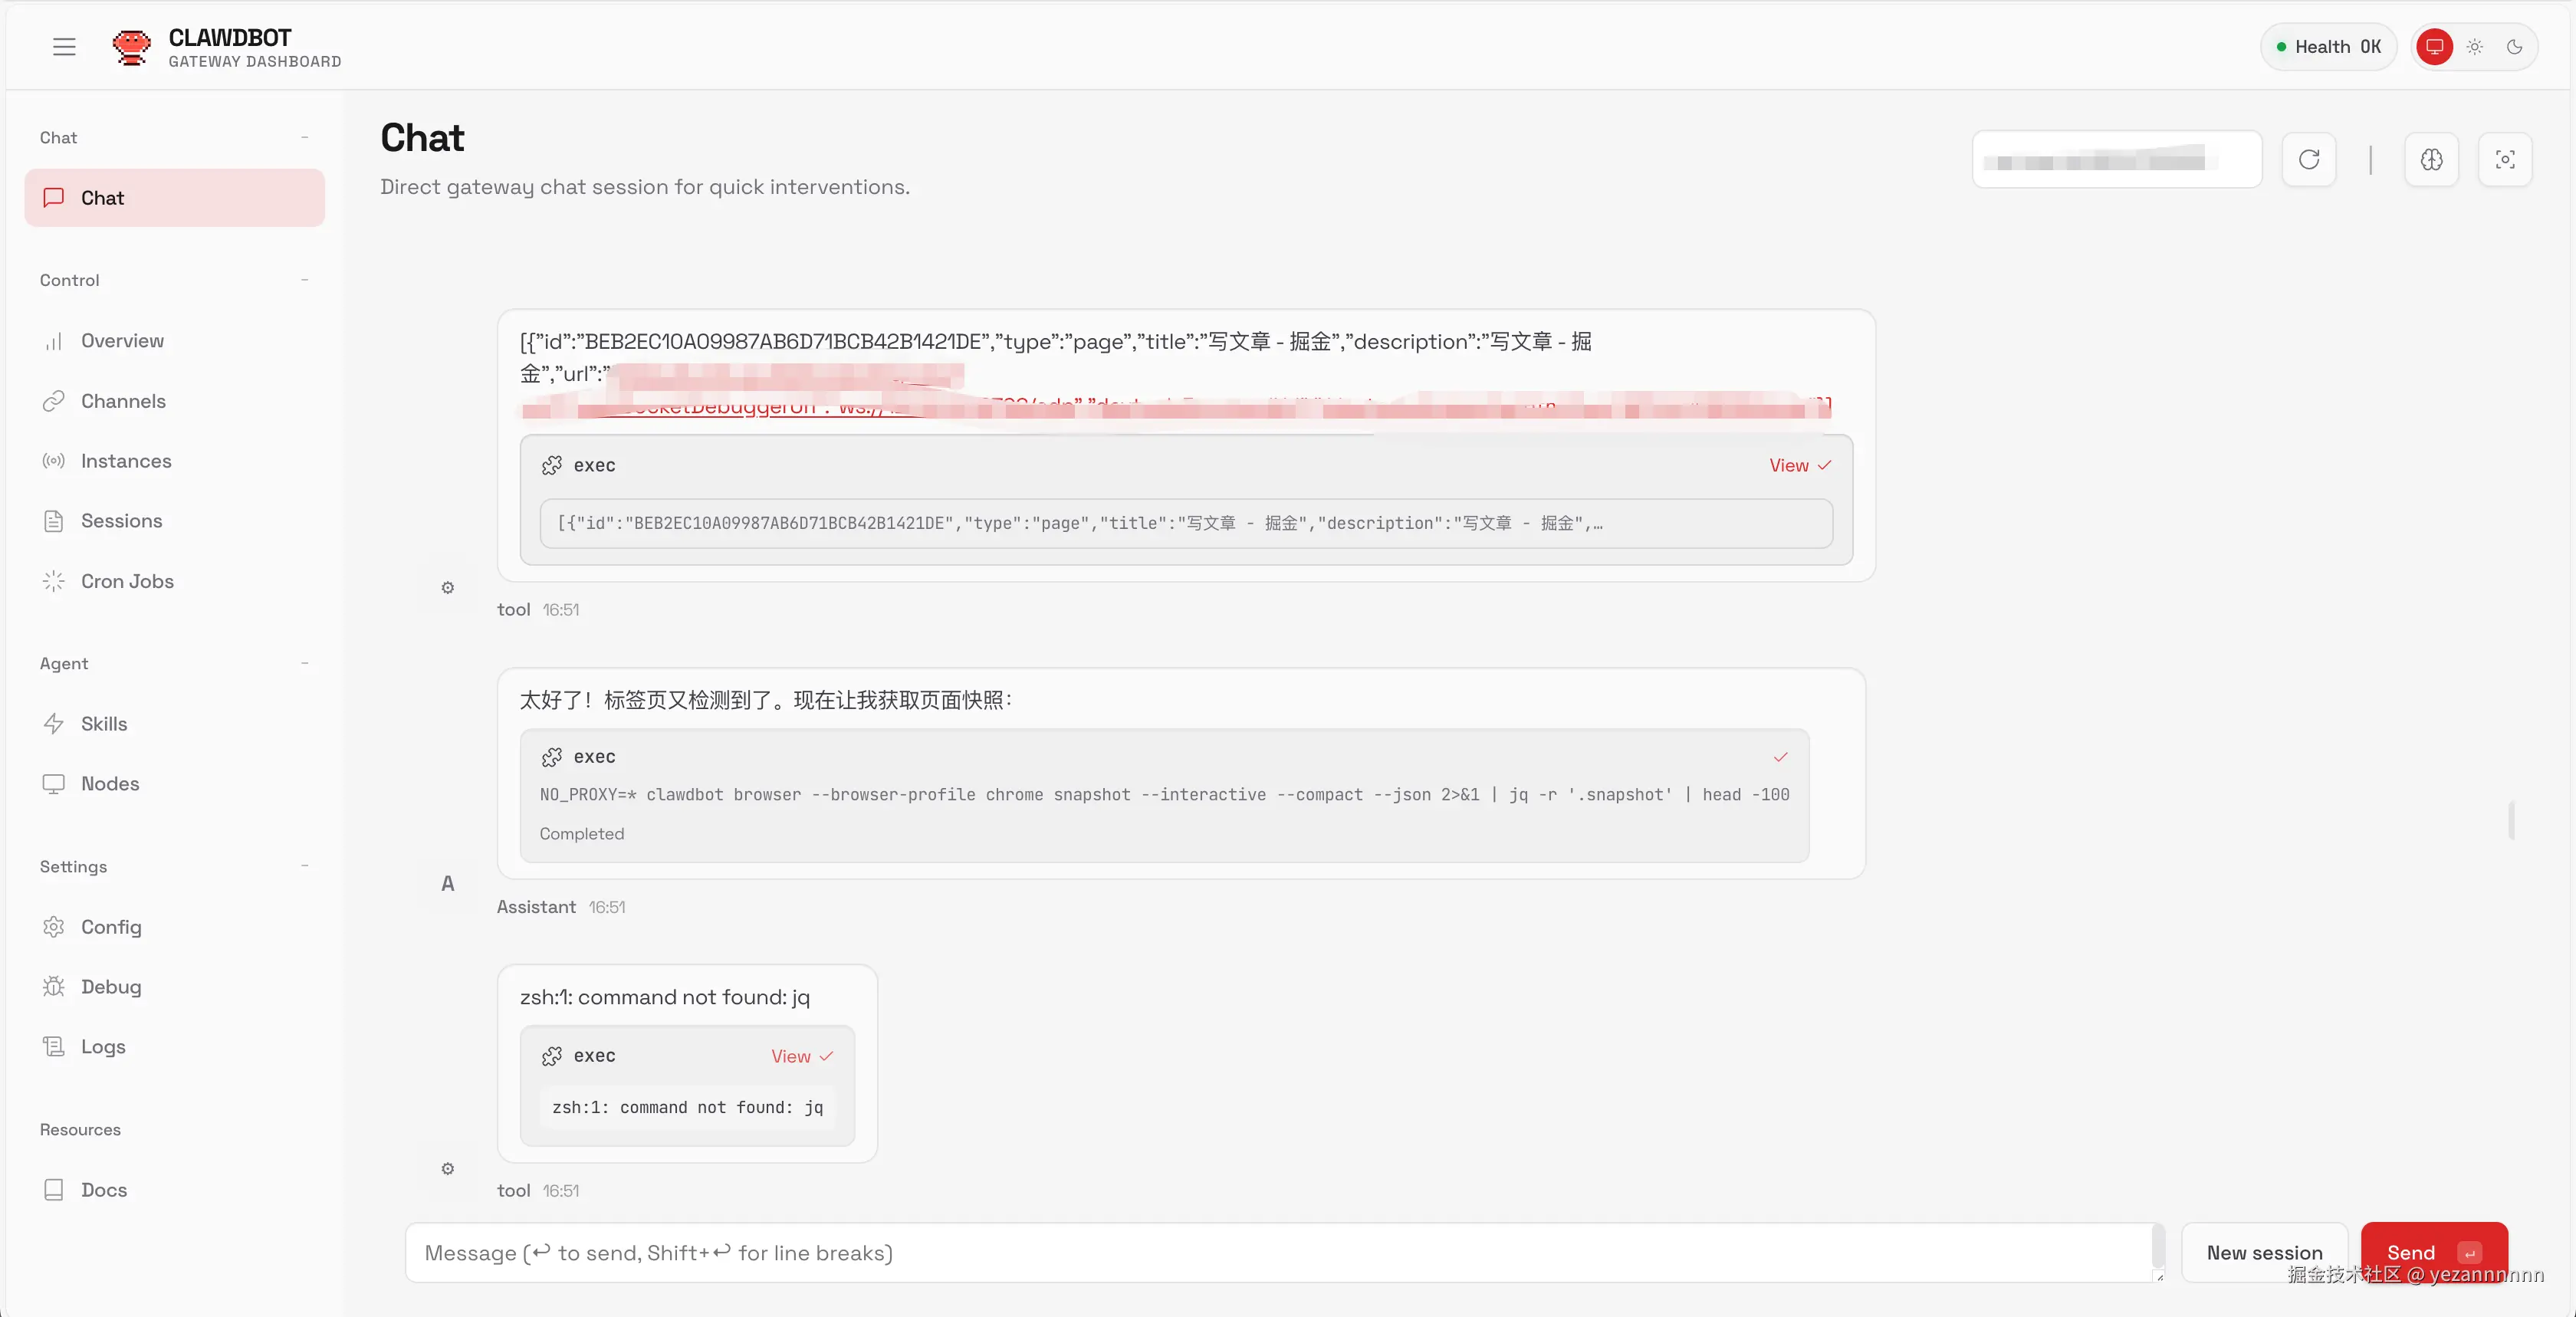Click the hamburger menu icon

64,47
